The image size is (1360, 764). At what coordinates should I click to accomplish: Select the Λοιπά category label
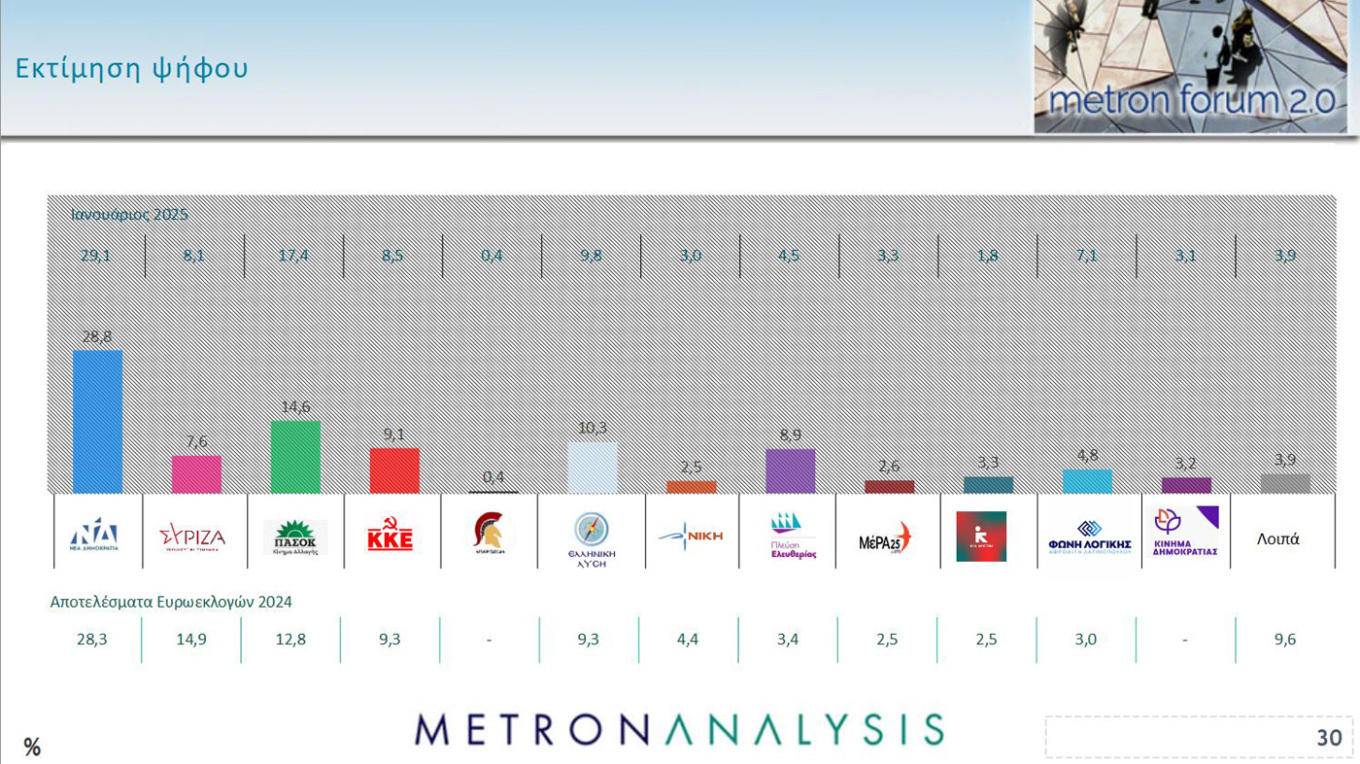1278,539
